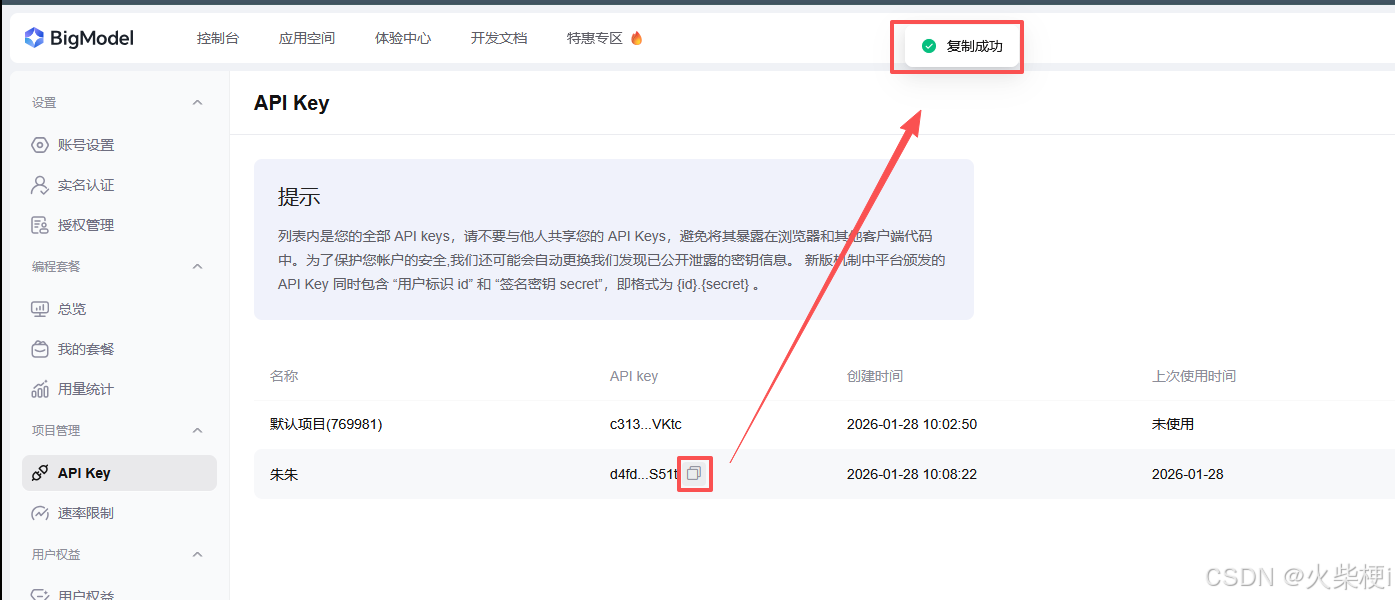Screen dimensions: 1395x600
Task: Open the 应用空间 top menu
Action: 307,38
